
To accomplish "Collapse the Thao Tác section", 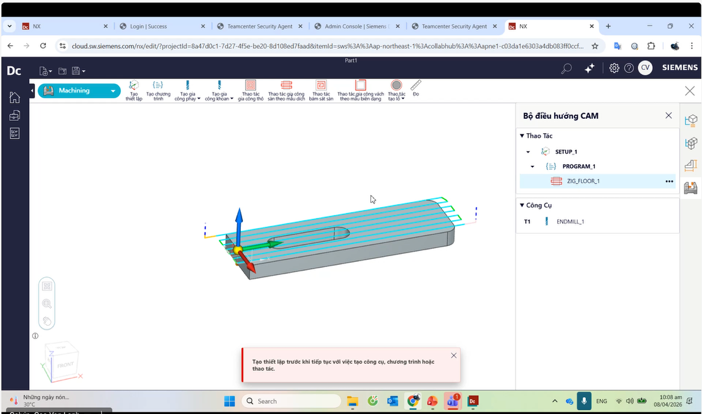I will coord(522,136).
